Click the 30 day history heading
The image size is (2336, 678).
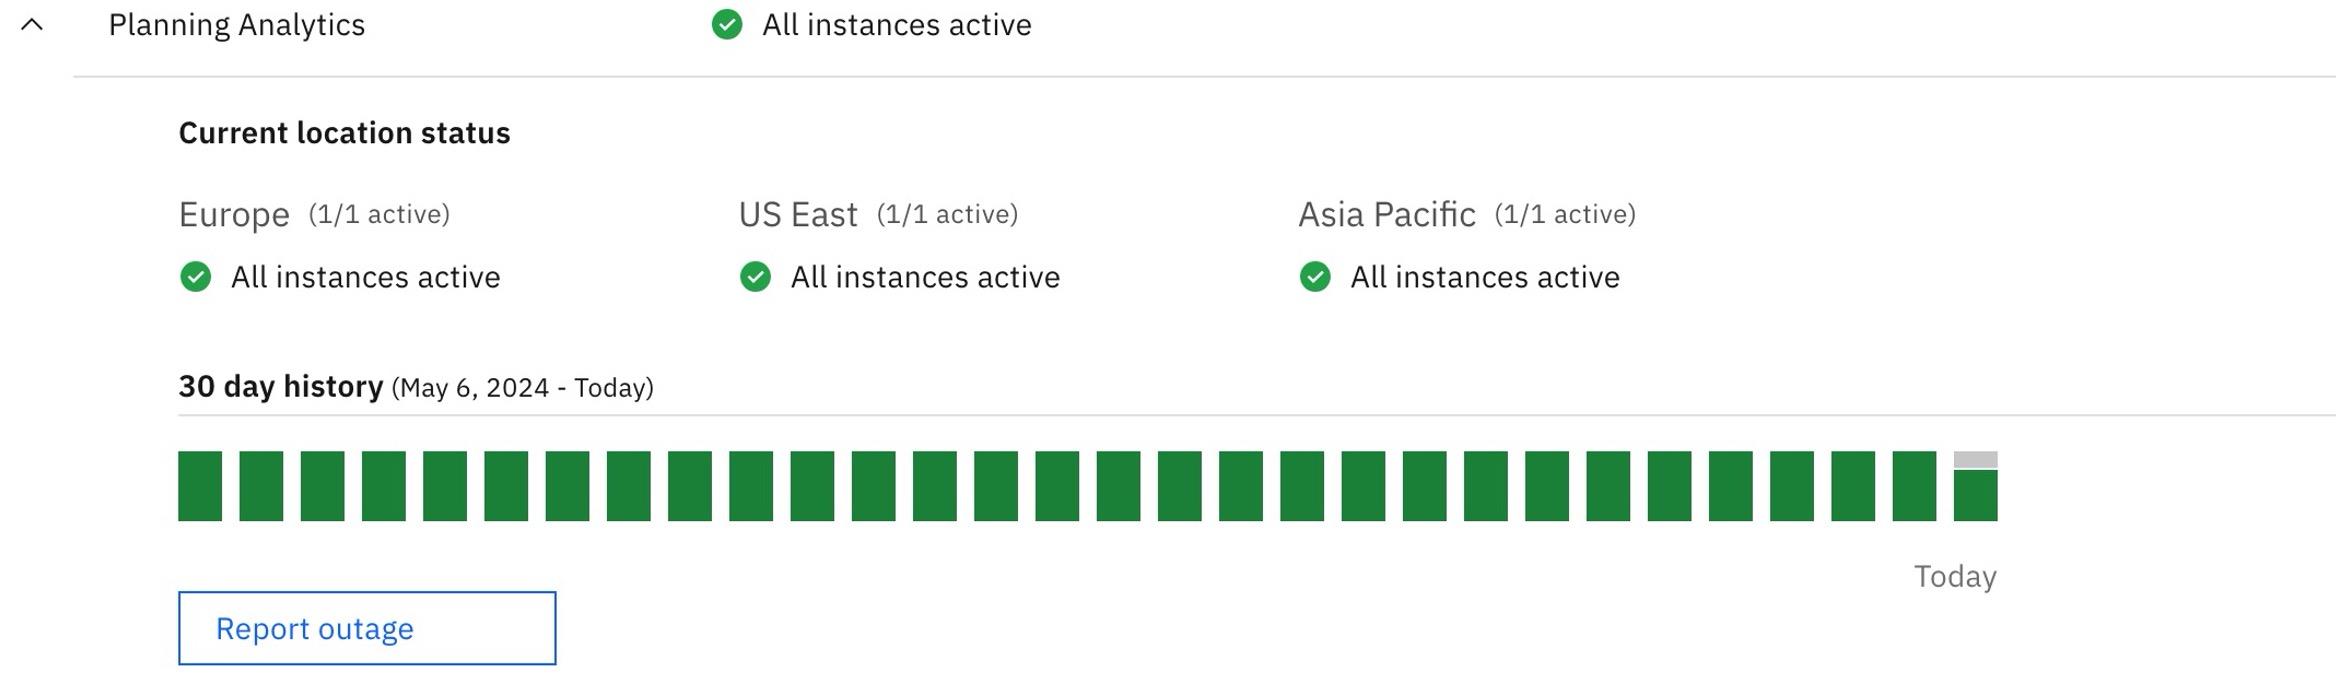281,386
